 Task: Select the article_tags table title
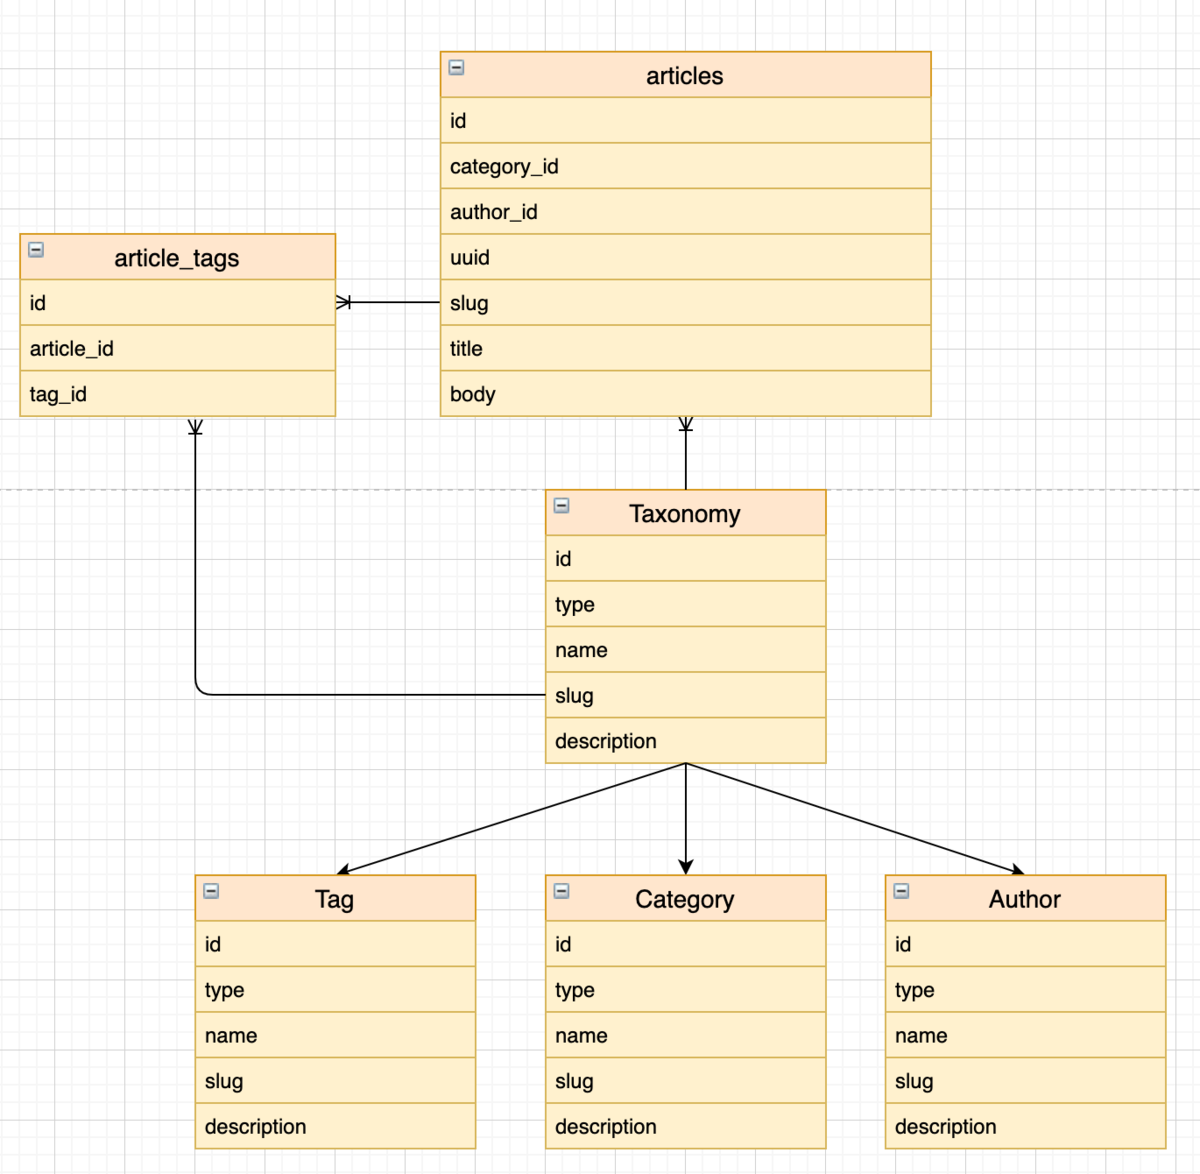(177, 258)
